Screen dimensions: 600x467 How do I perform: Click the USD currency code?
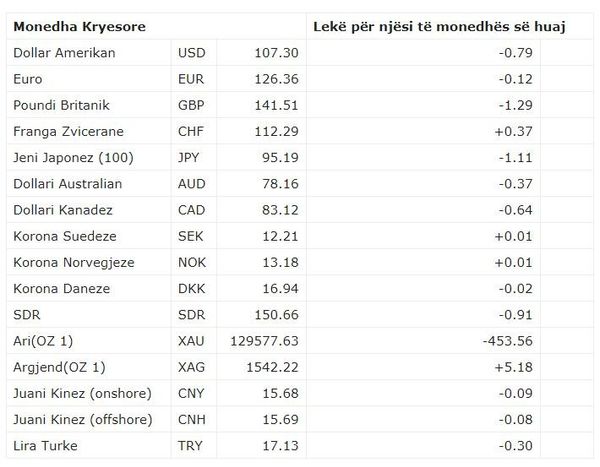191,53
